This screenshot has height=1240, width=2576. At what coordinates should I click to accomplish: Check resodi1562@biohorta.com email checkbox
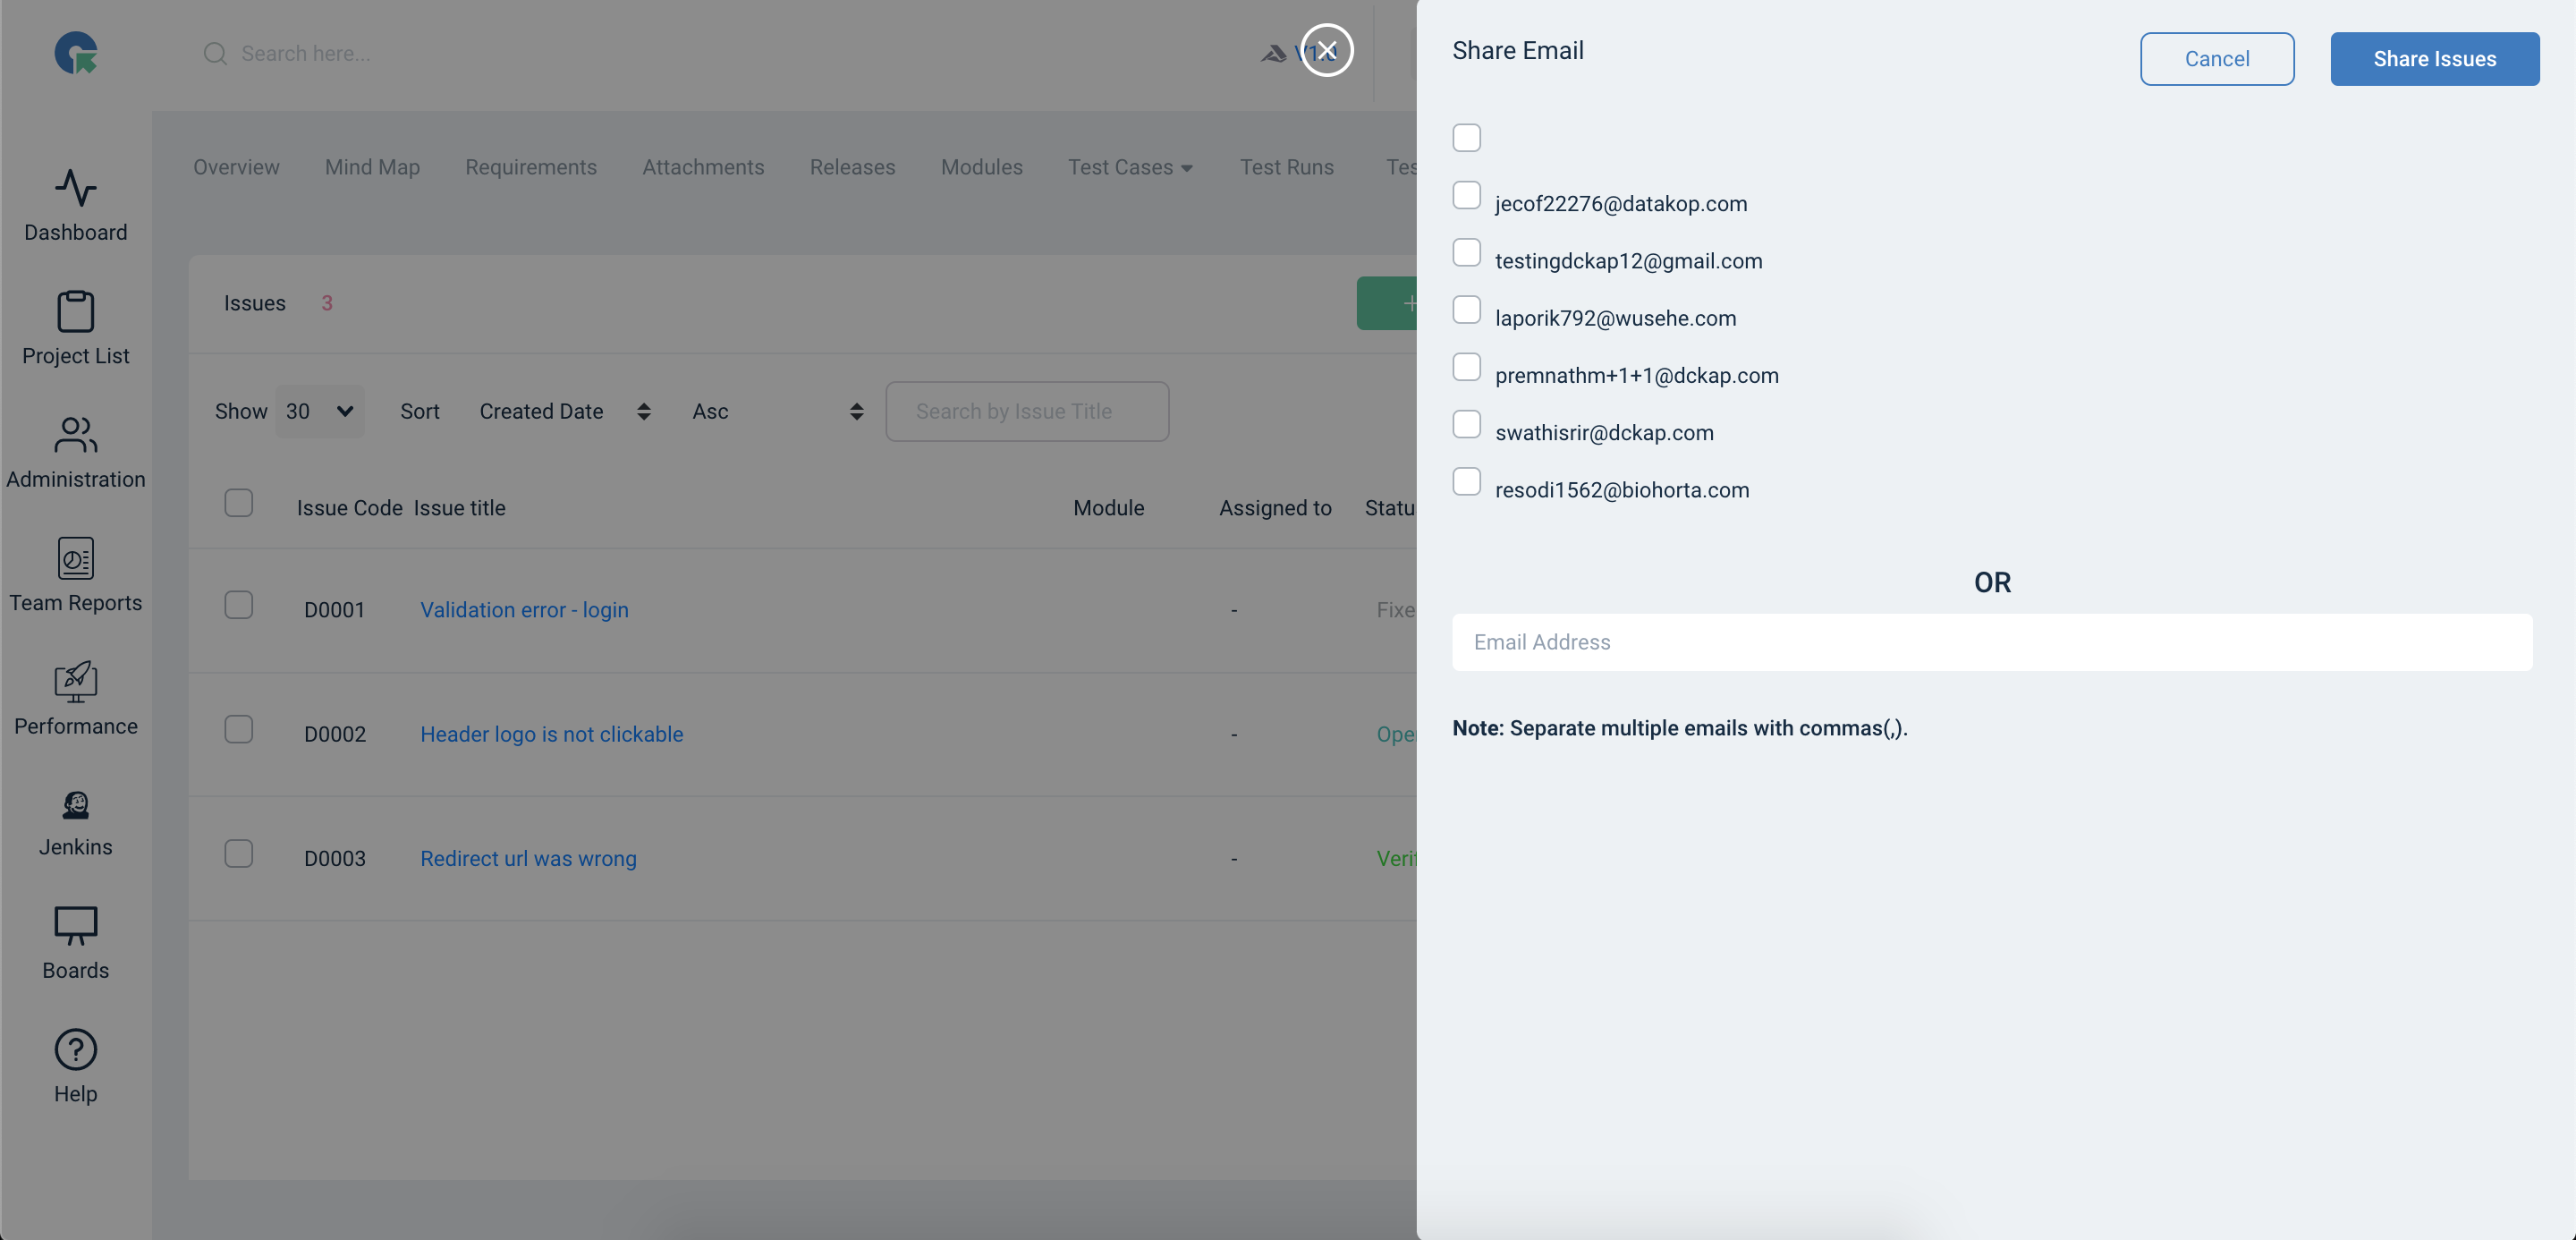pos(1466,482)
